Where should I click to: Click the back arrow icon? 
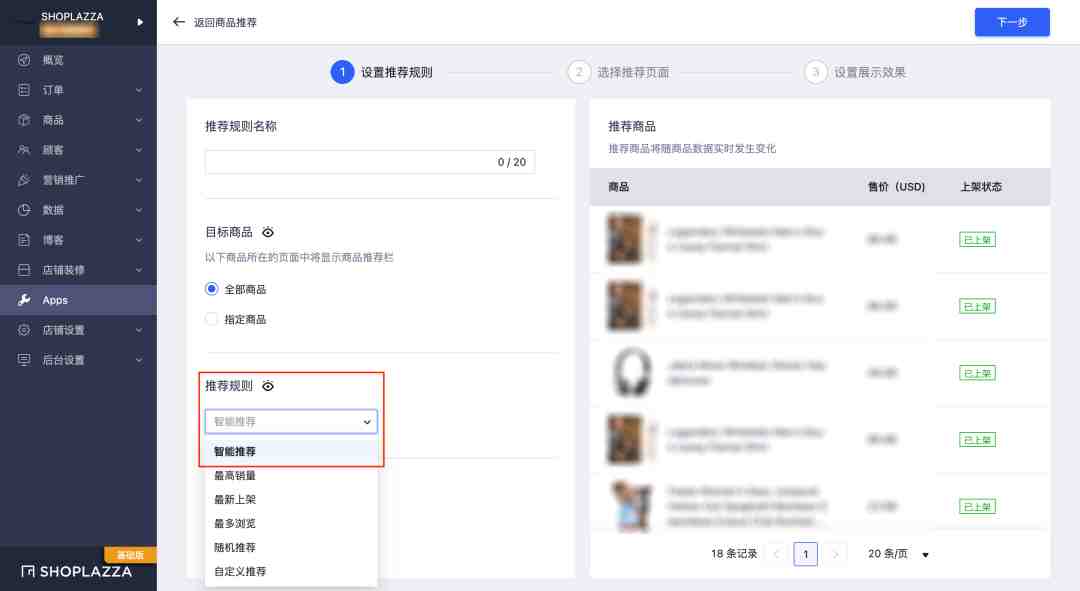(179, 22)
